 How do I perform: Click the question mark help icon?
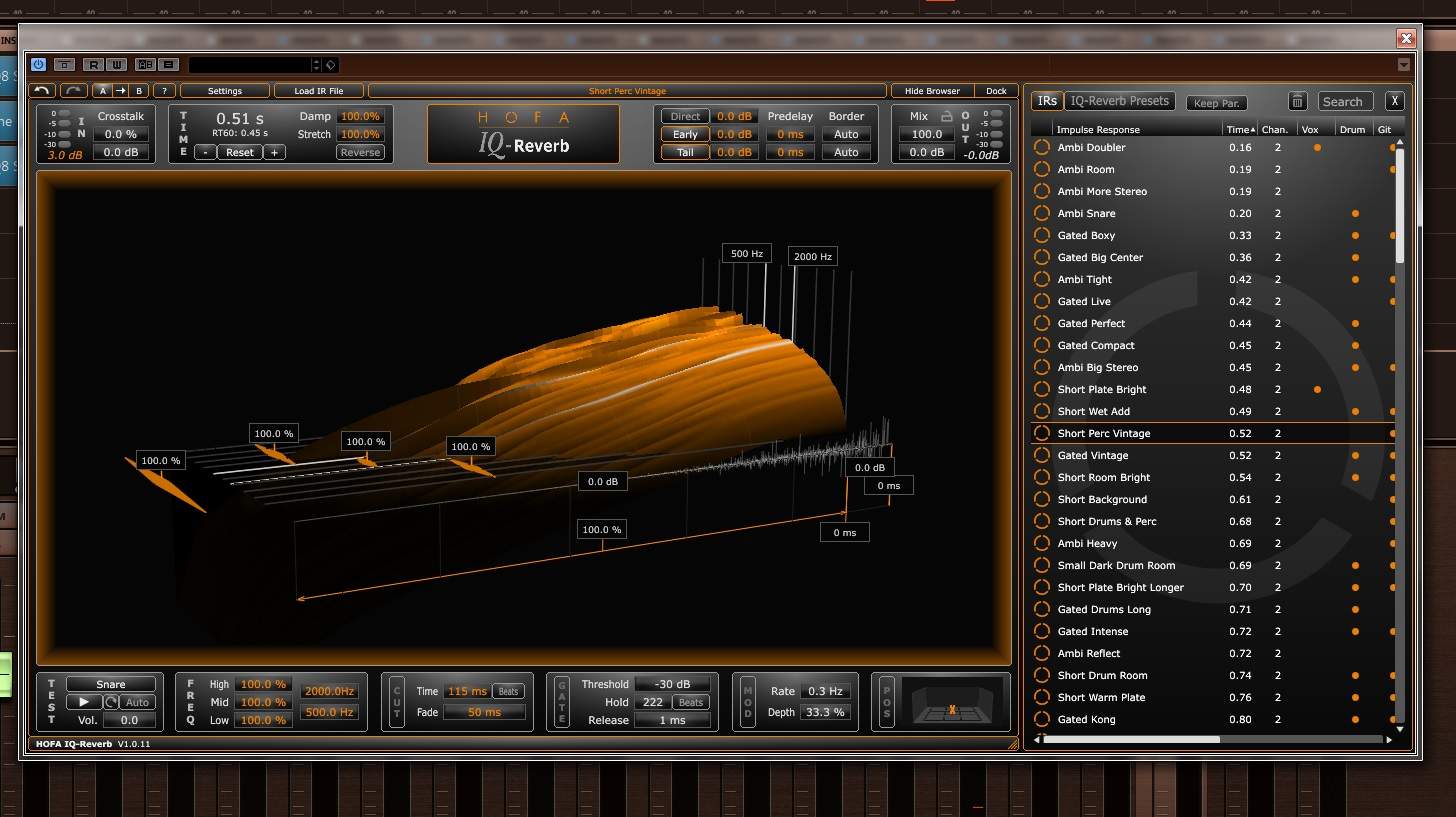coord(164,91)
